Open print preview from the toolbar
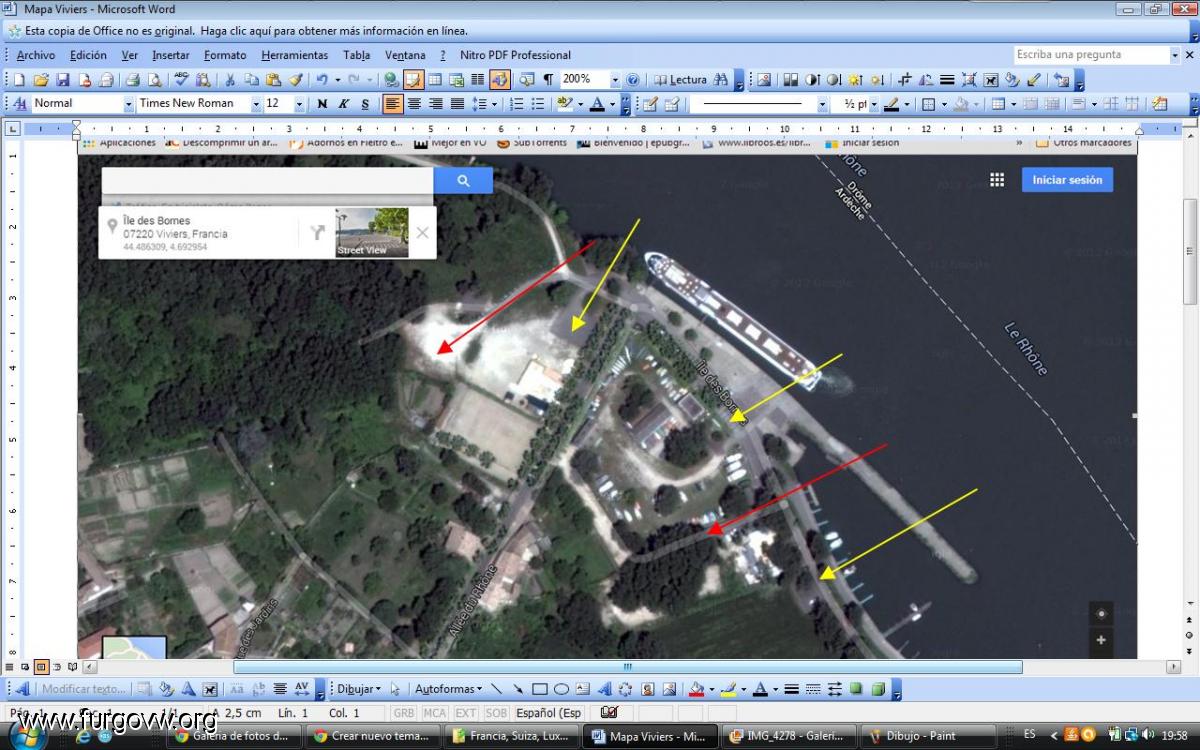 (155, 80)
